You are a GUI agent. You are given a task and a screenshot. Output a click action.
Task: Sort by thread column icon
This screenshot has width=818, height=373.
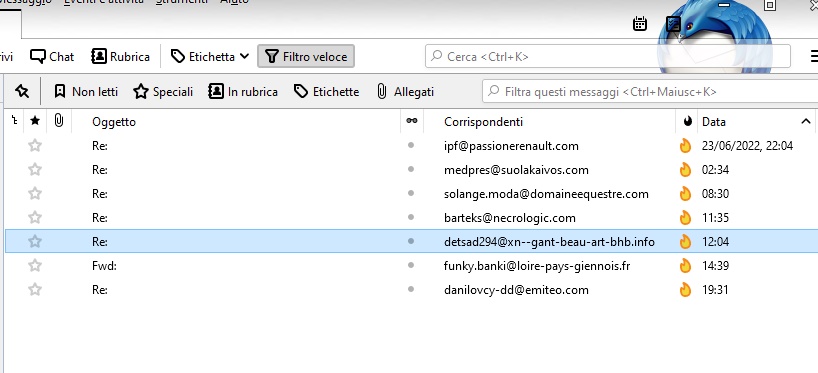[x=15, y=121]
